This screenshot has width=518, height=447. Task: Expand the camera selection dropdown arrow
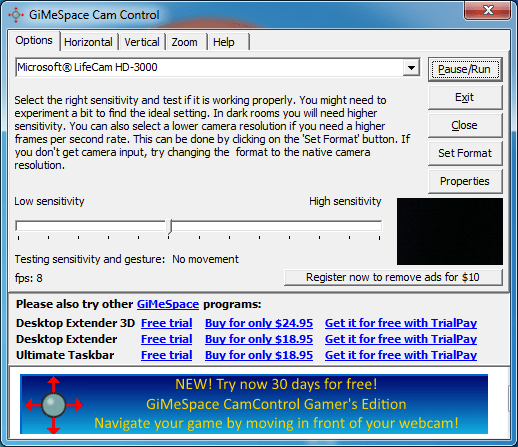point(411,68)
